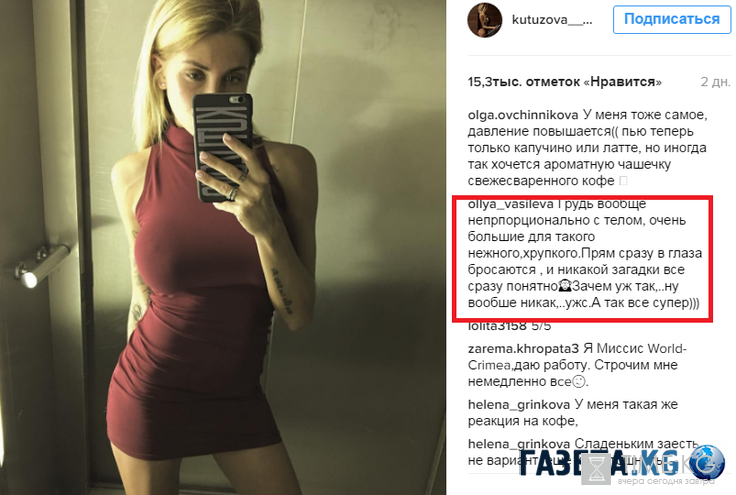The width and height of the screenshot is (736, 495).
Task: Click the 2 дн. post timestamp
Action: point(715,82)
